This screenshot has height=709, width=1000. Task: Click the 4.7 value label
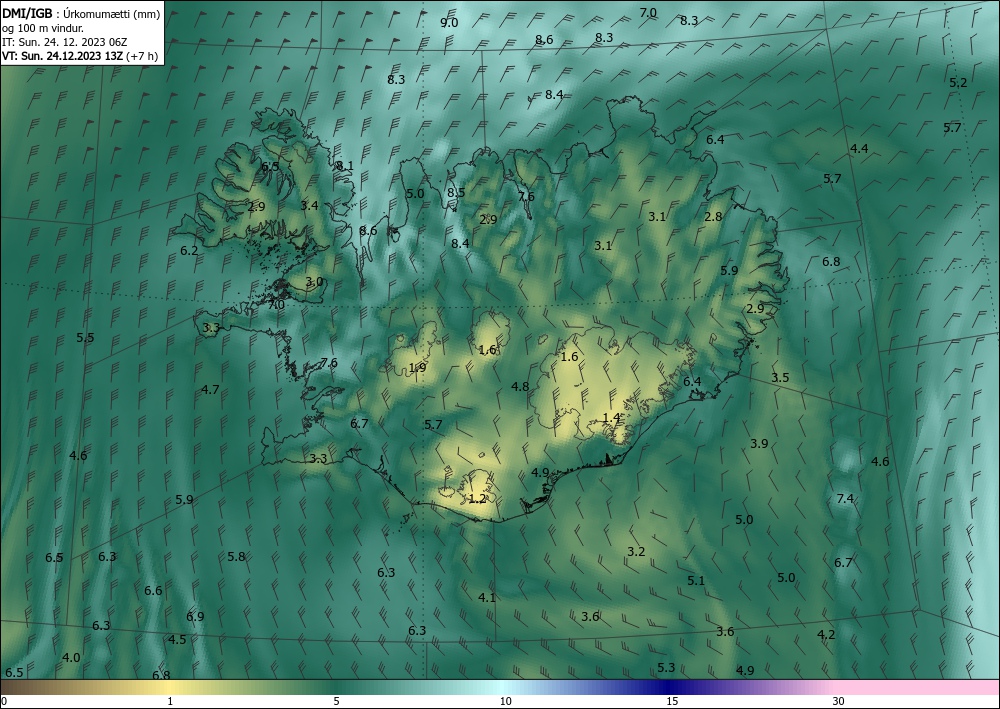[x=210, y=390]
